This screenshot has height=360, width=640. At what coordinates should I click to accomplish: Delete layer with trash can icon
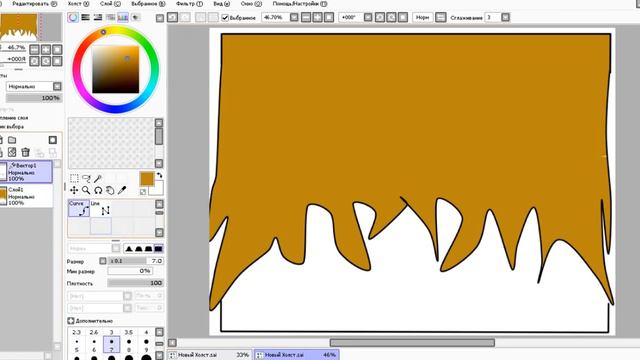pyautogui.click(x=26, y=152)
